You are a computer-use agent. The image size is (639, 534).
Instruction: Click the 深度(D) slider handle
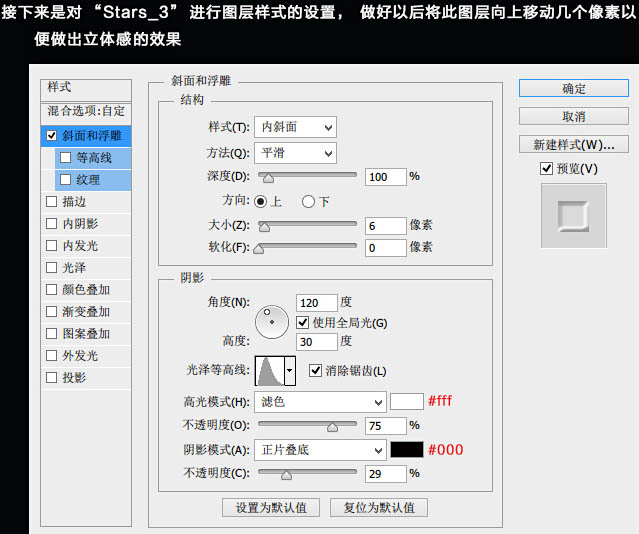click(268, 178)
